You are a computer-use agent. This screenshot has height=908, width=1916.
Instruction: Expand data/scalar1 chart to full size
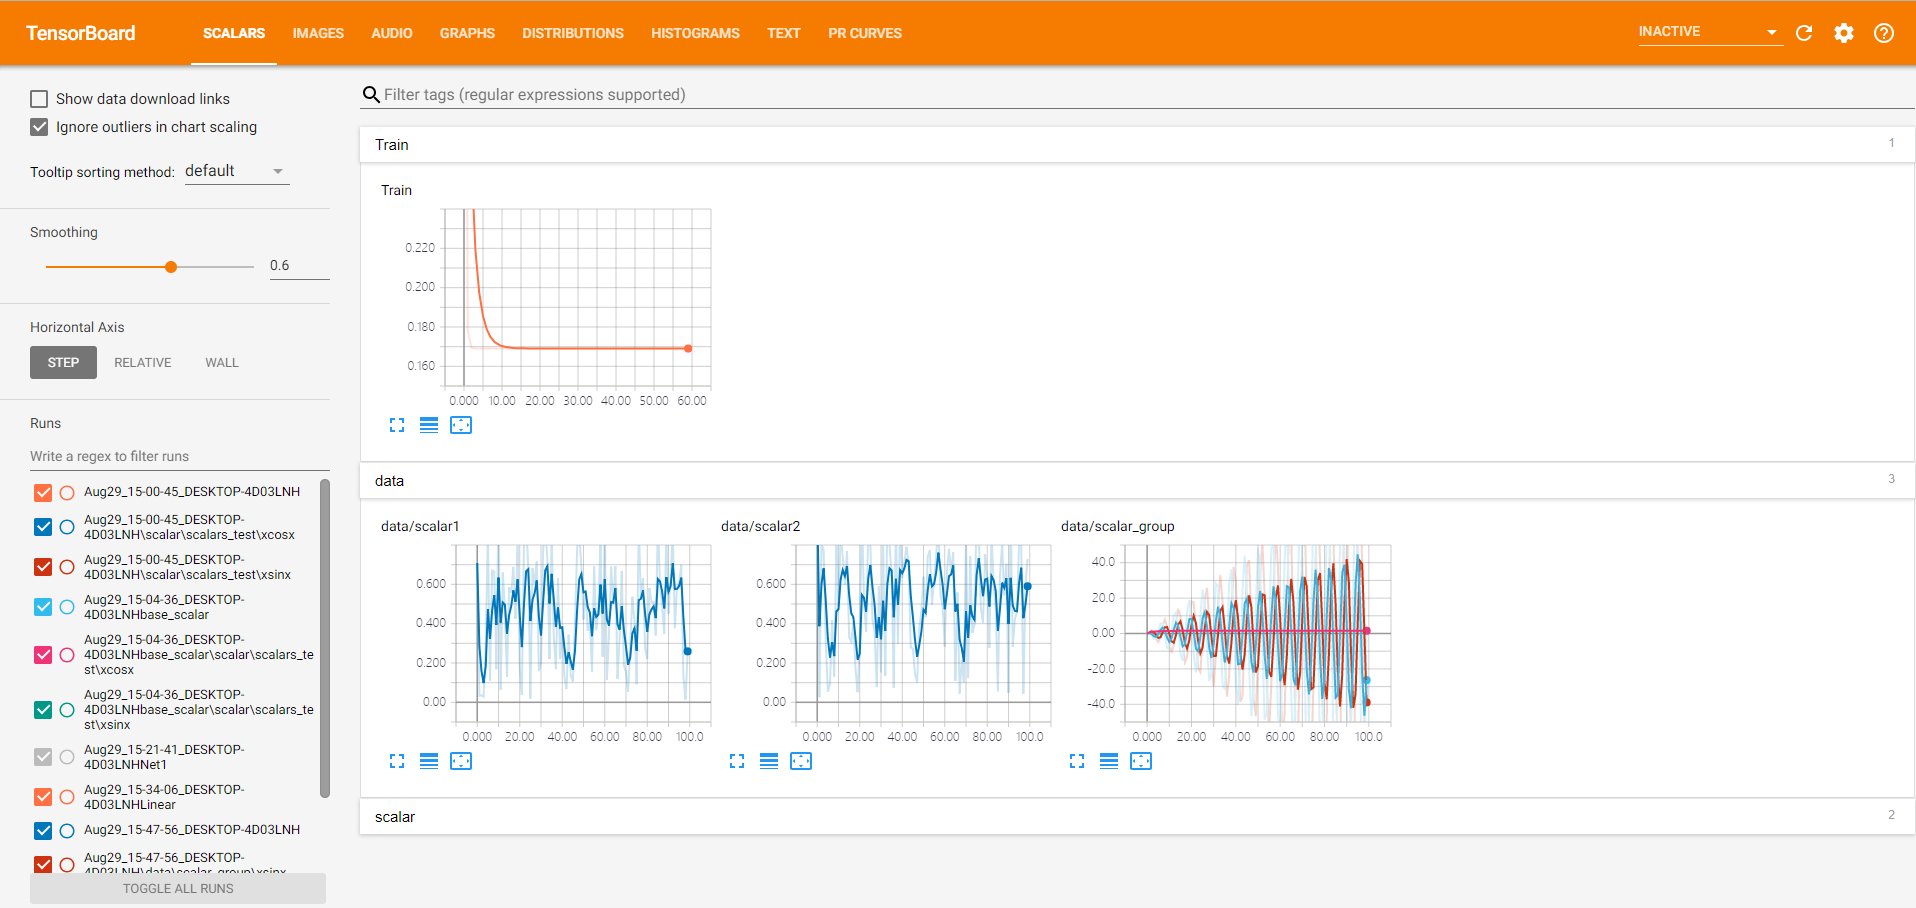tap(397, 761)
